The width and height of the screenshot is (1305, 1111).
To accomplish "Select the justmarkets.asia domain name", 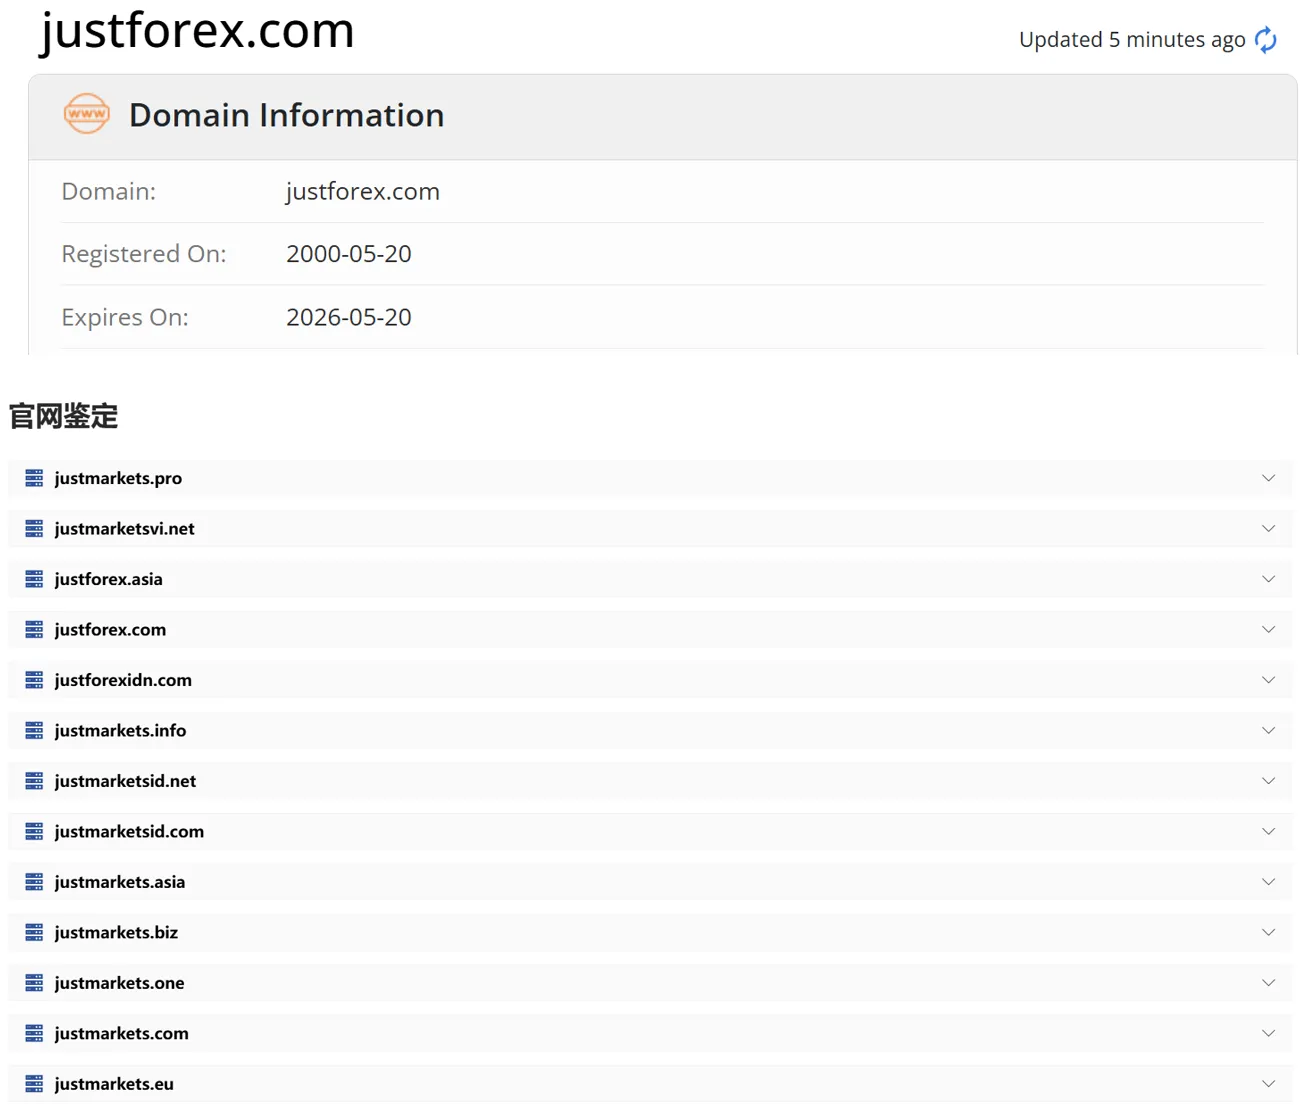I will tap(120, 882).
